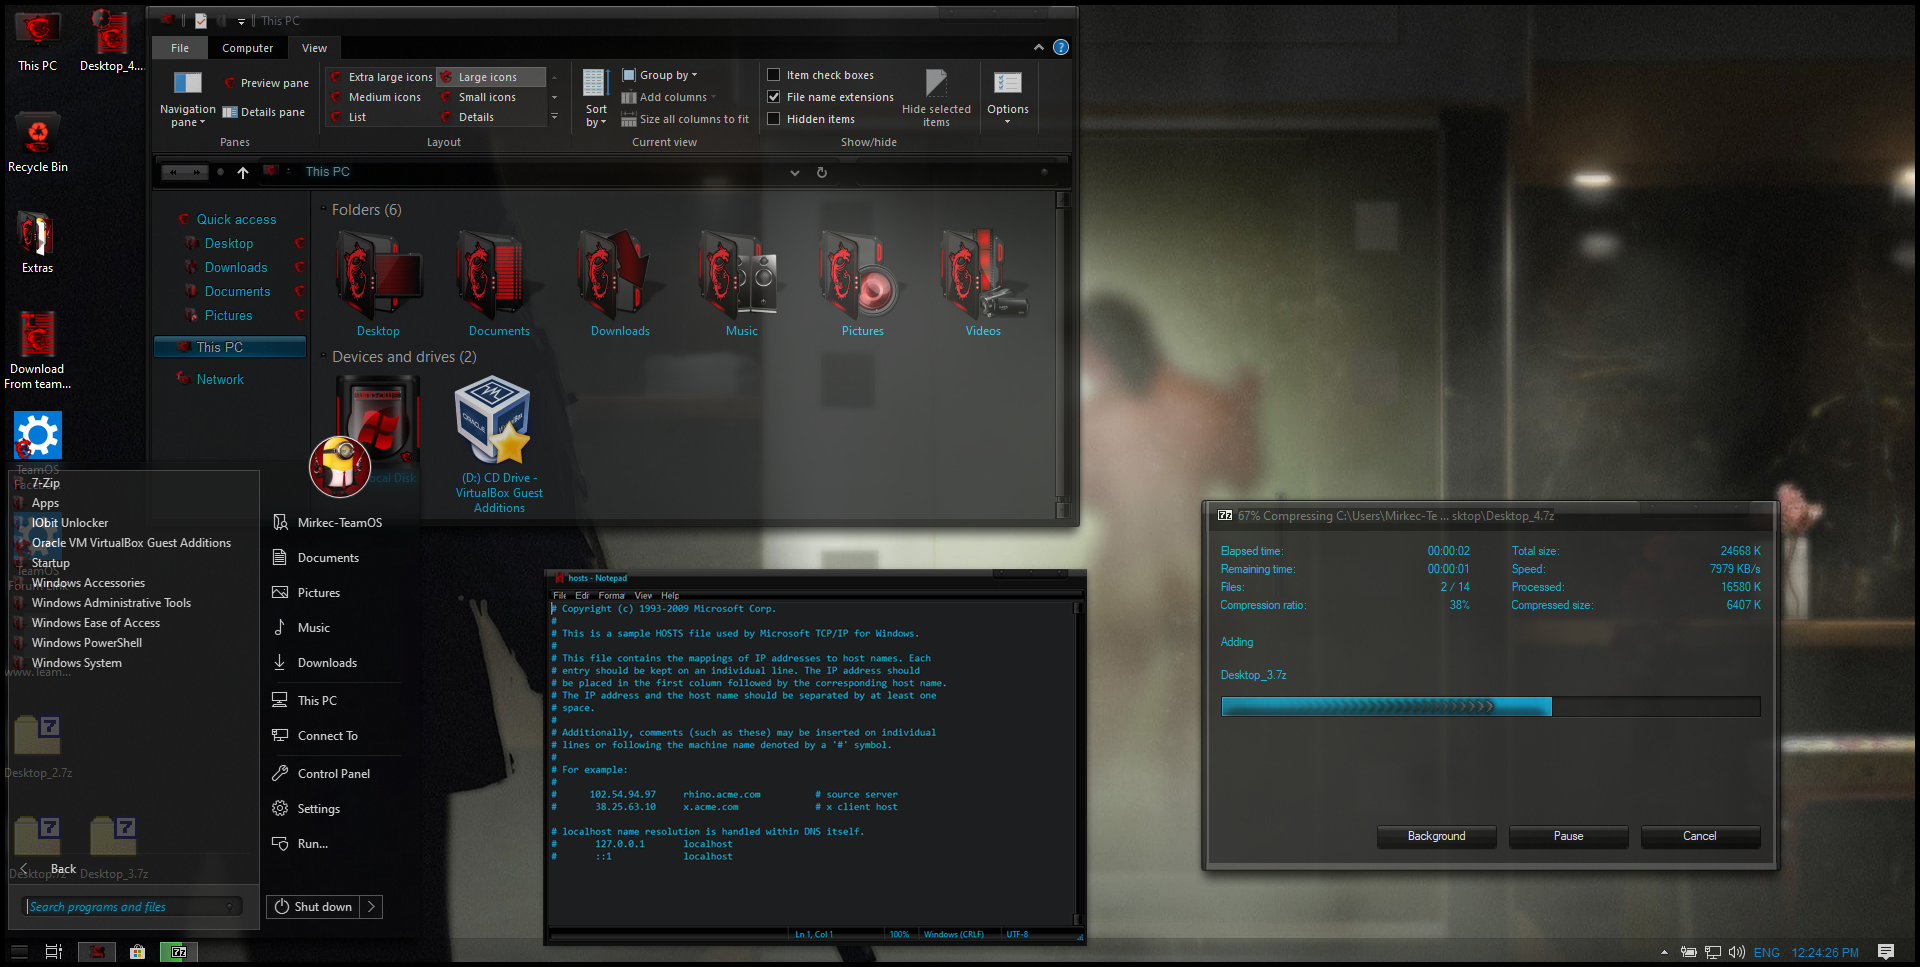Refresh the Explorer address bar
1920x967 pixels.
[x=822, y=172]
